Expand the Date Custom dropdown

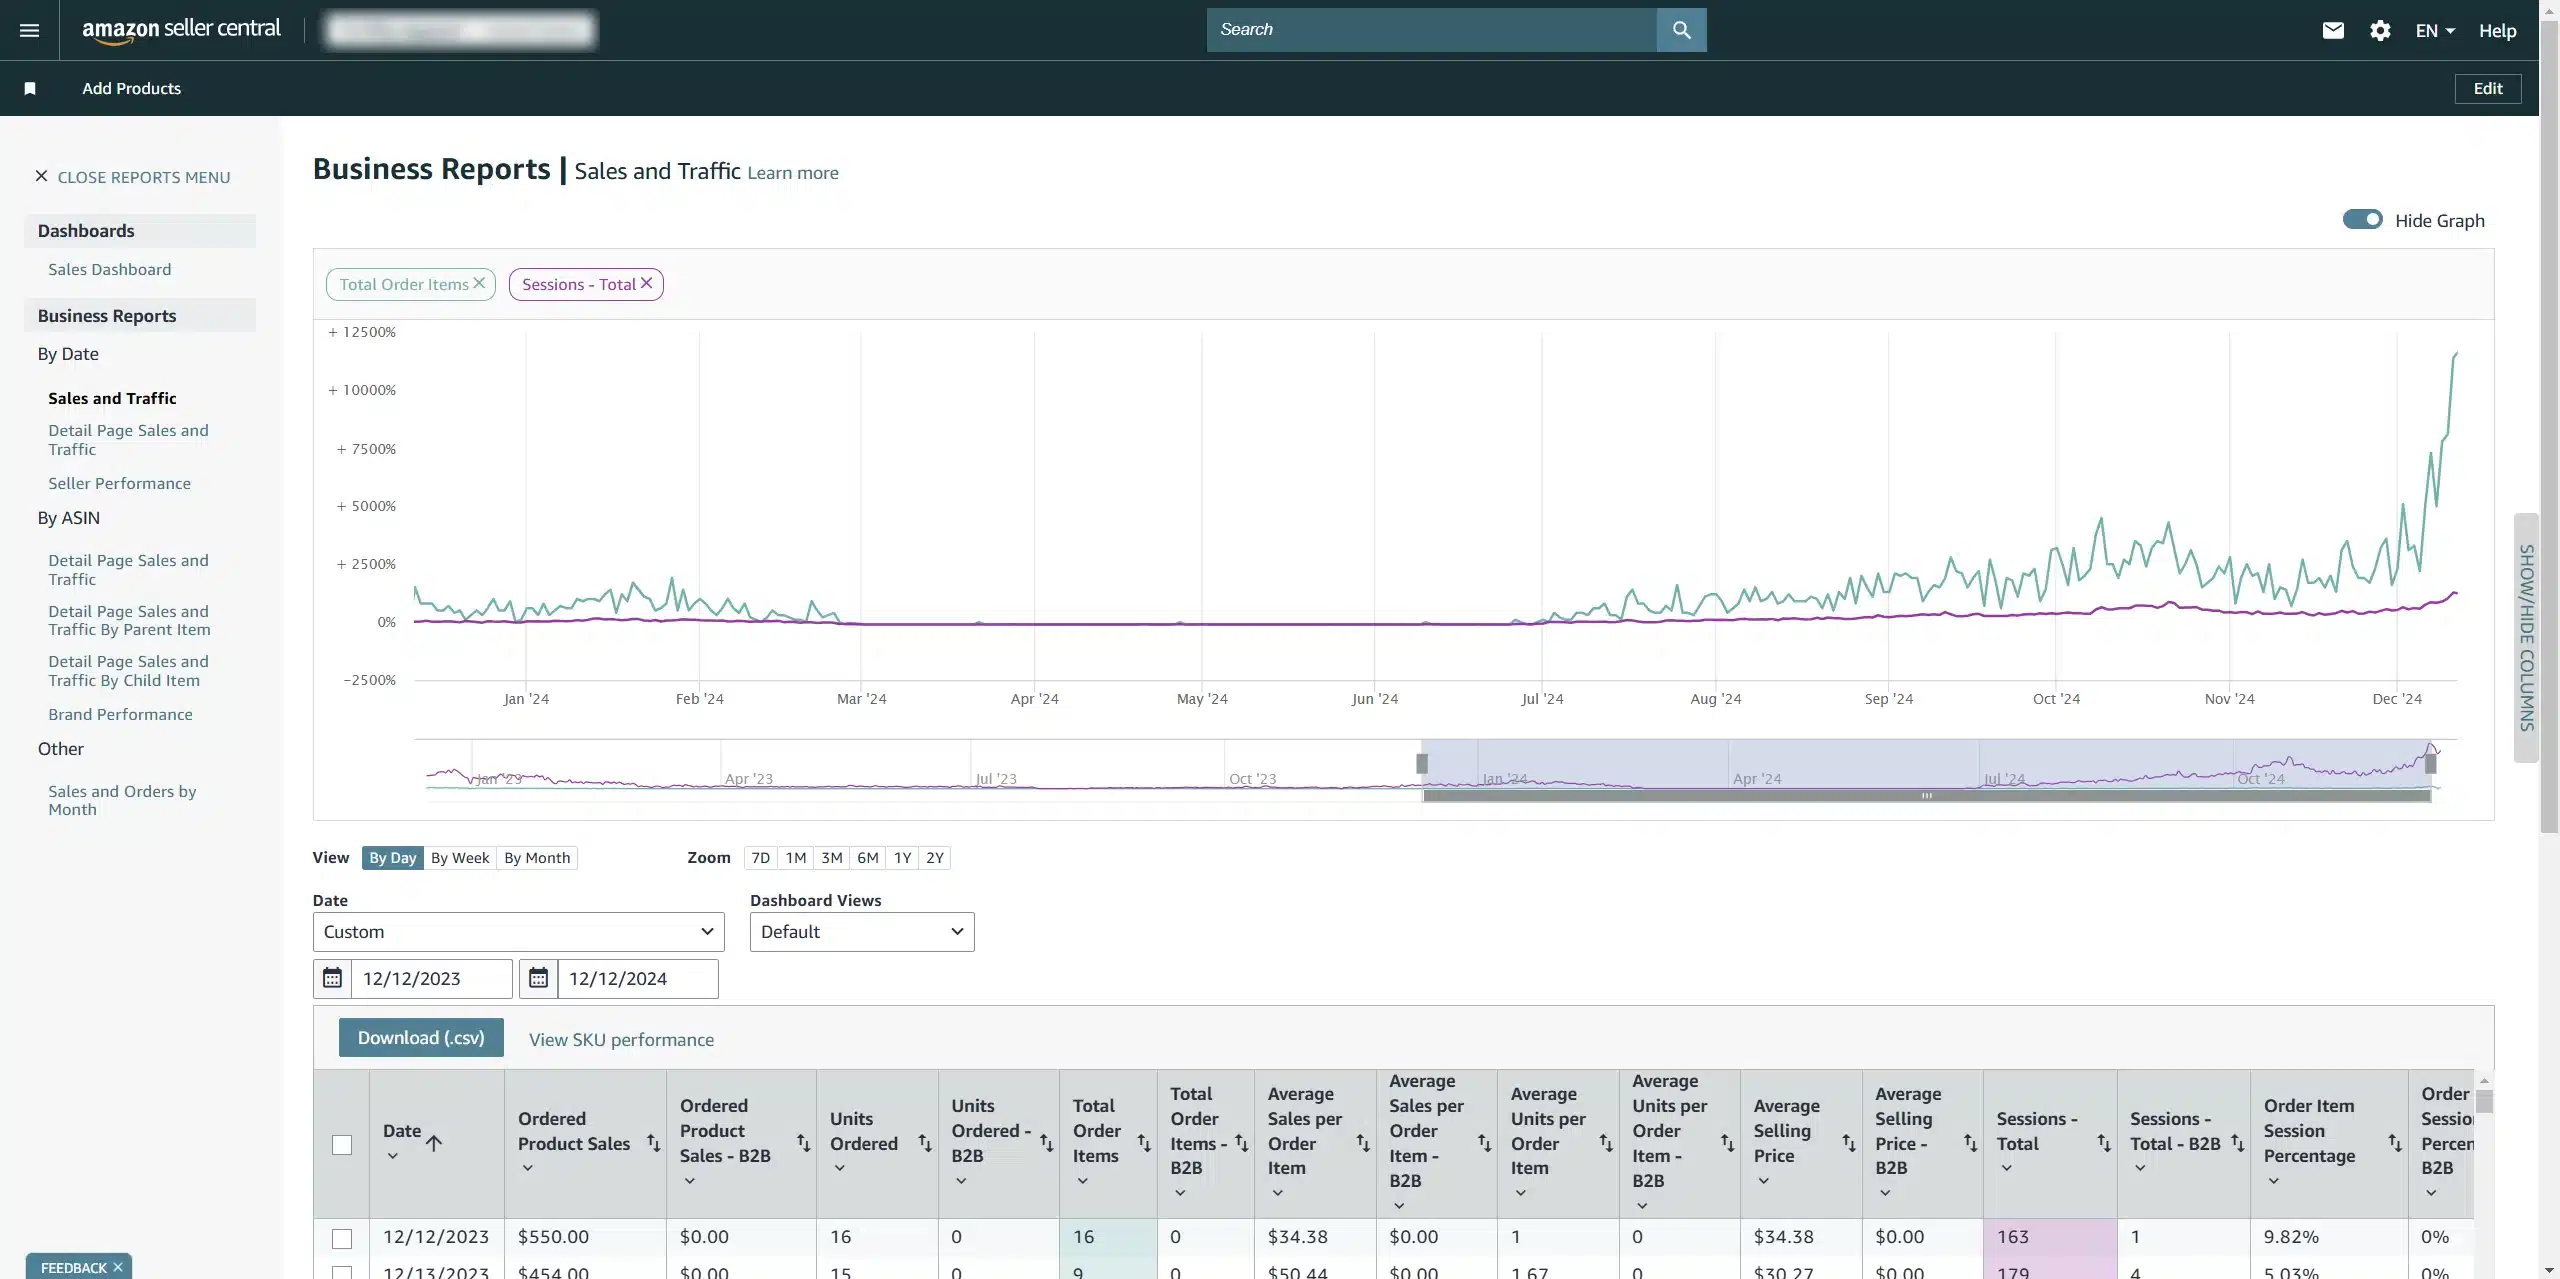point(518,931)
